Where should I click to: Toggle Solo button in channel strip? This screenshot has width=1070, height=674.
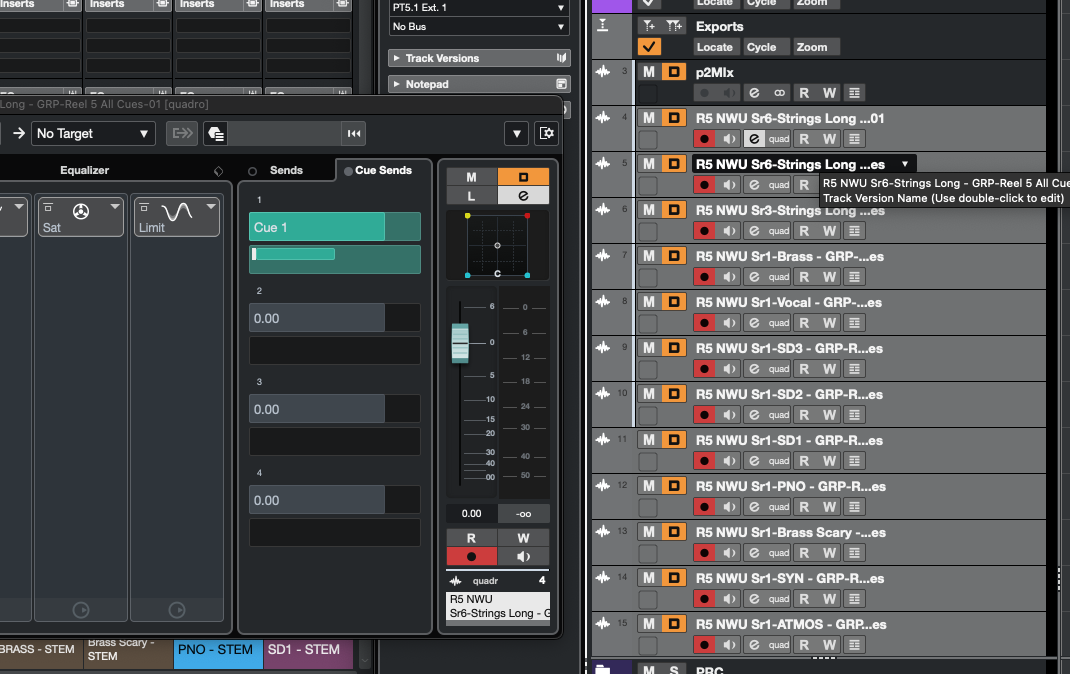click(x=523, y=177)
